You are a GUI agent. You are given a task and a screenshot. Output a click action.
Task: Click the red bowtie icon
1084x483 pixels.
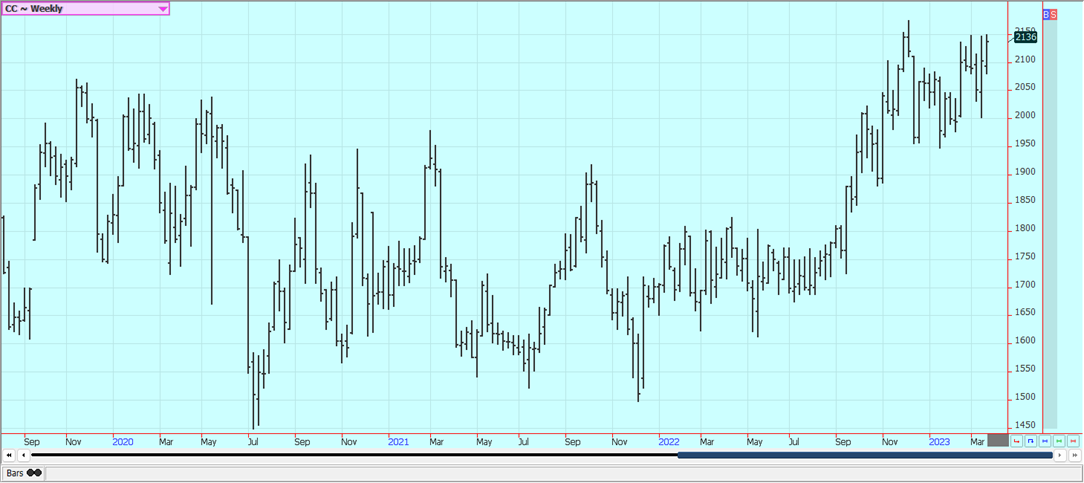coord(1073,441)
